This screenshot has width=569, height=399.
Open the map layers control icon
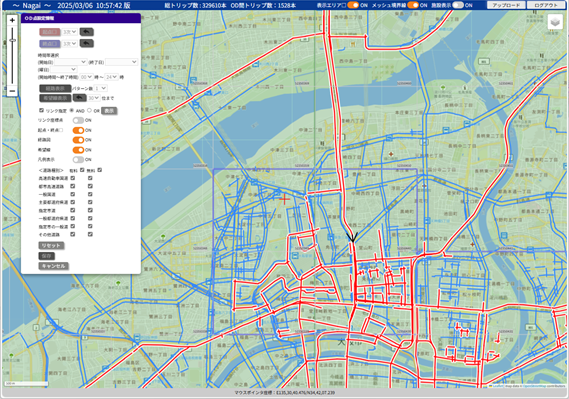point(554,22)
